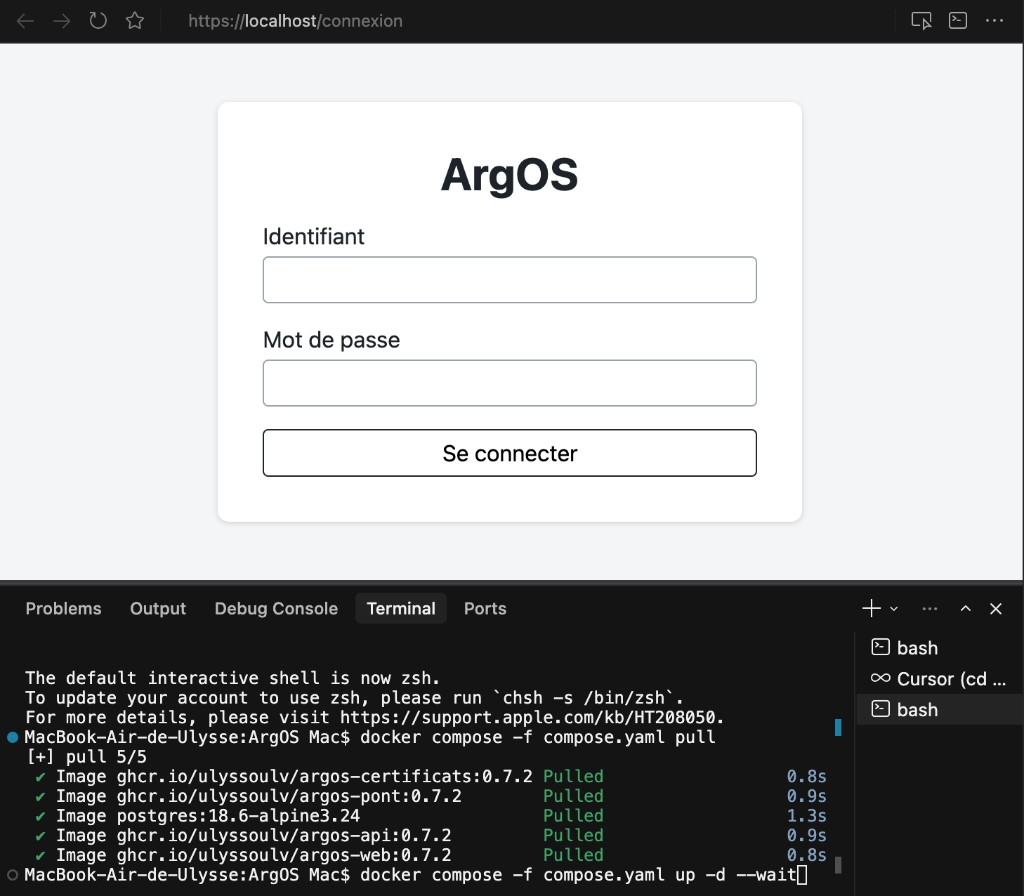
Task: Expand the new terminal profile dropdown
Action: tap(894, 609)
